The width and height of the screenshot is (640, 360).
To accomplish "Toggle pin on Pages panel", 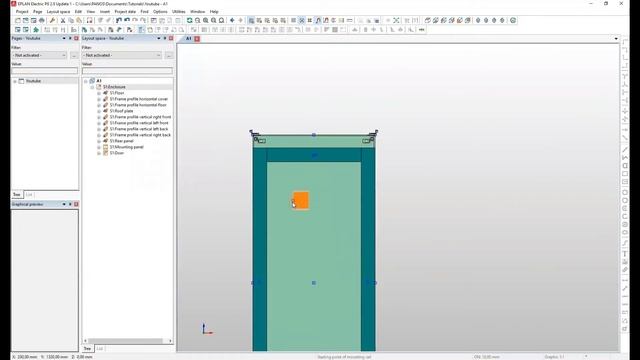I will (70, 38).
